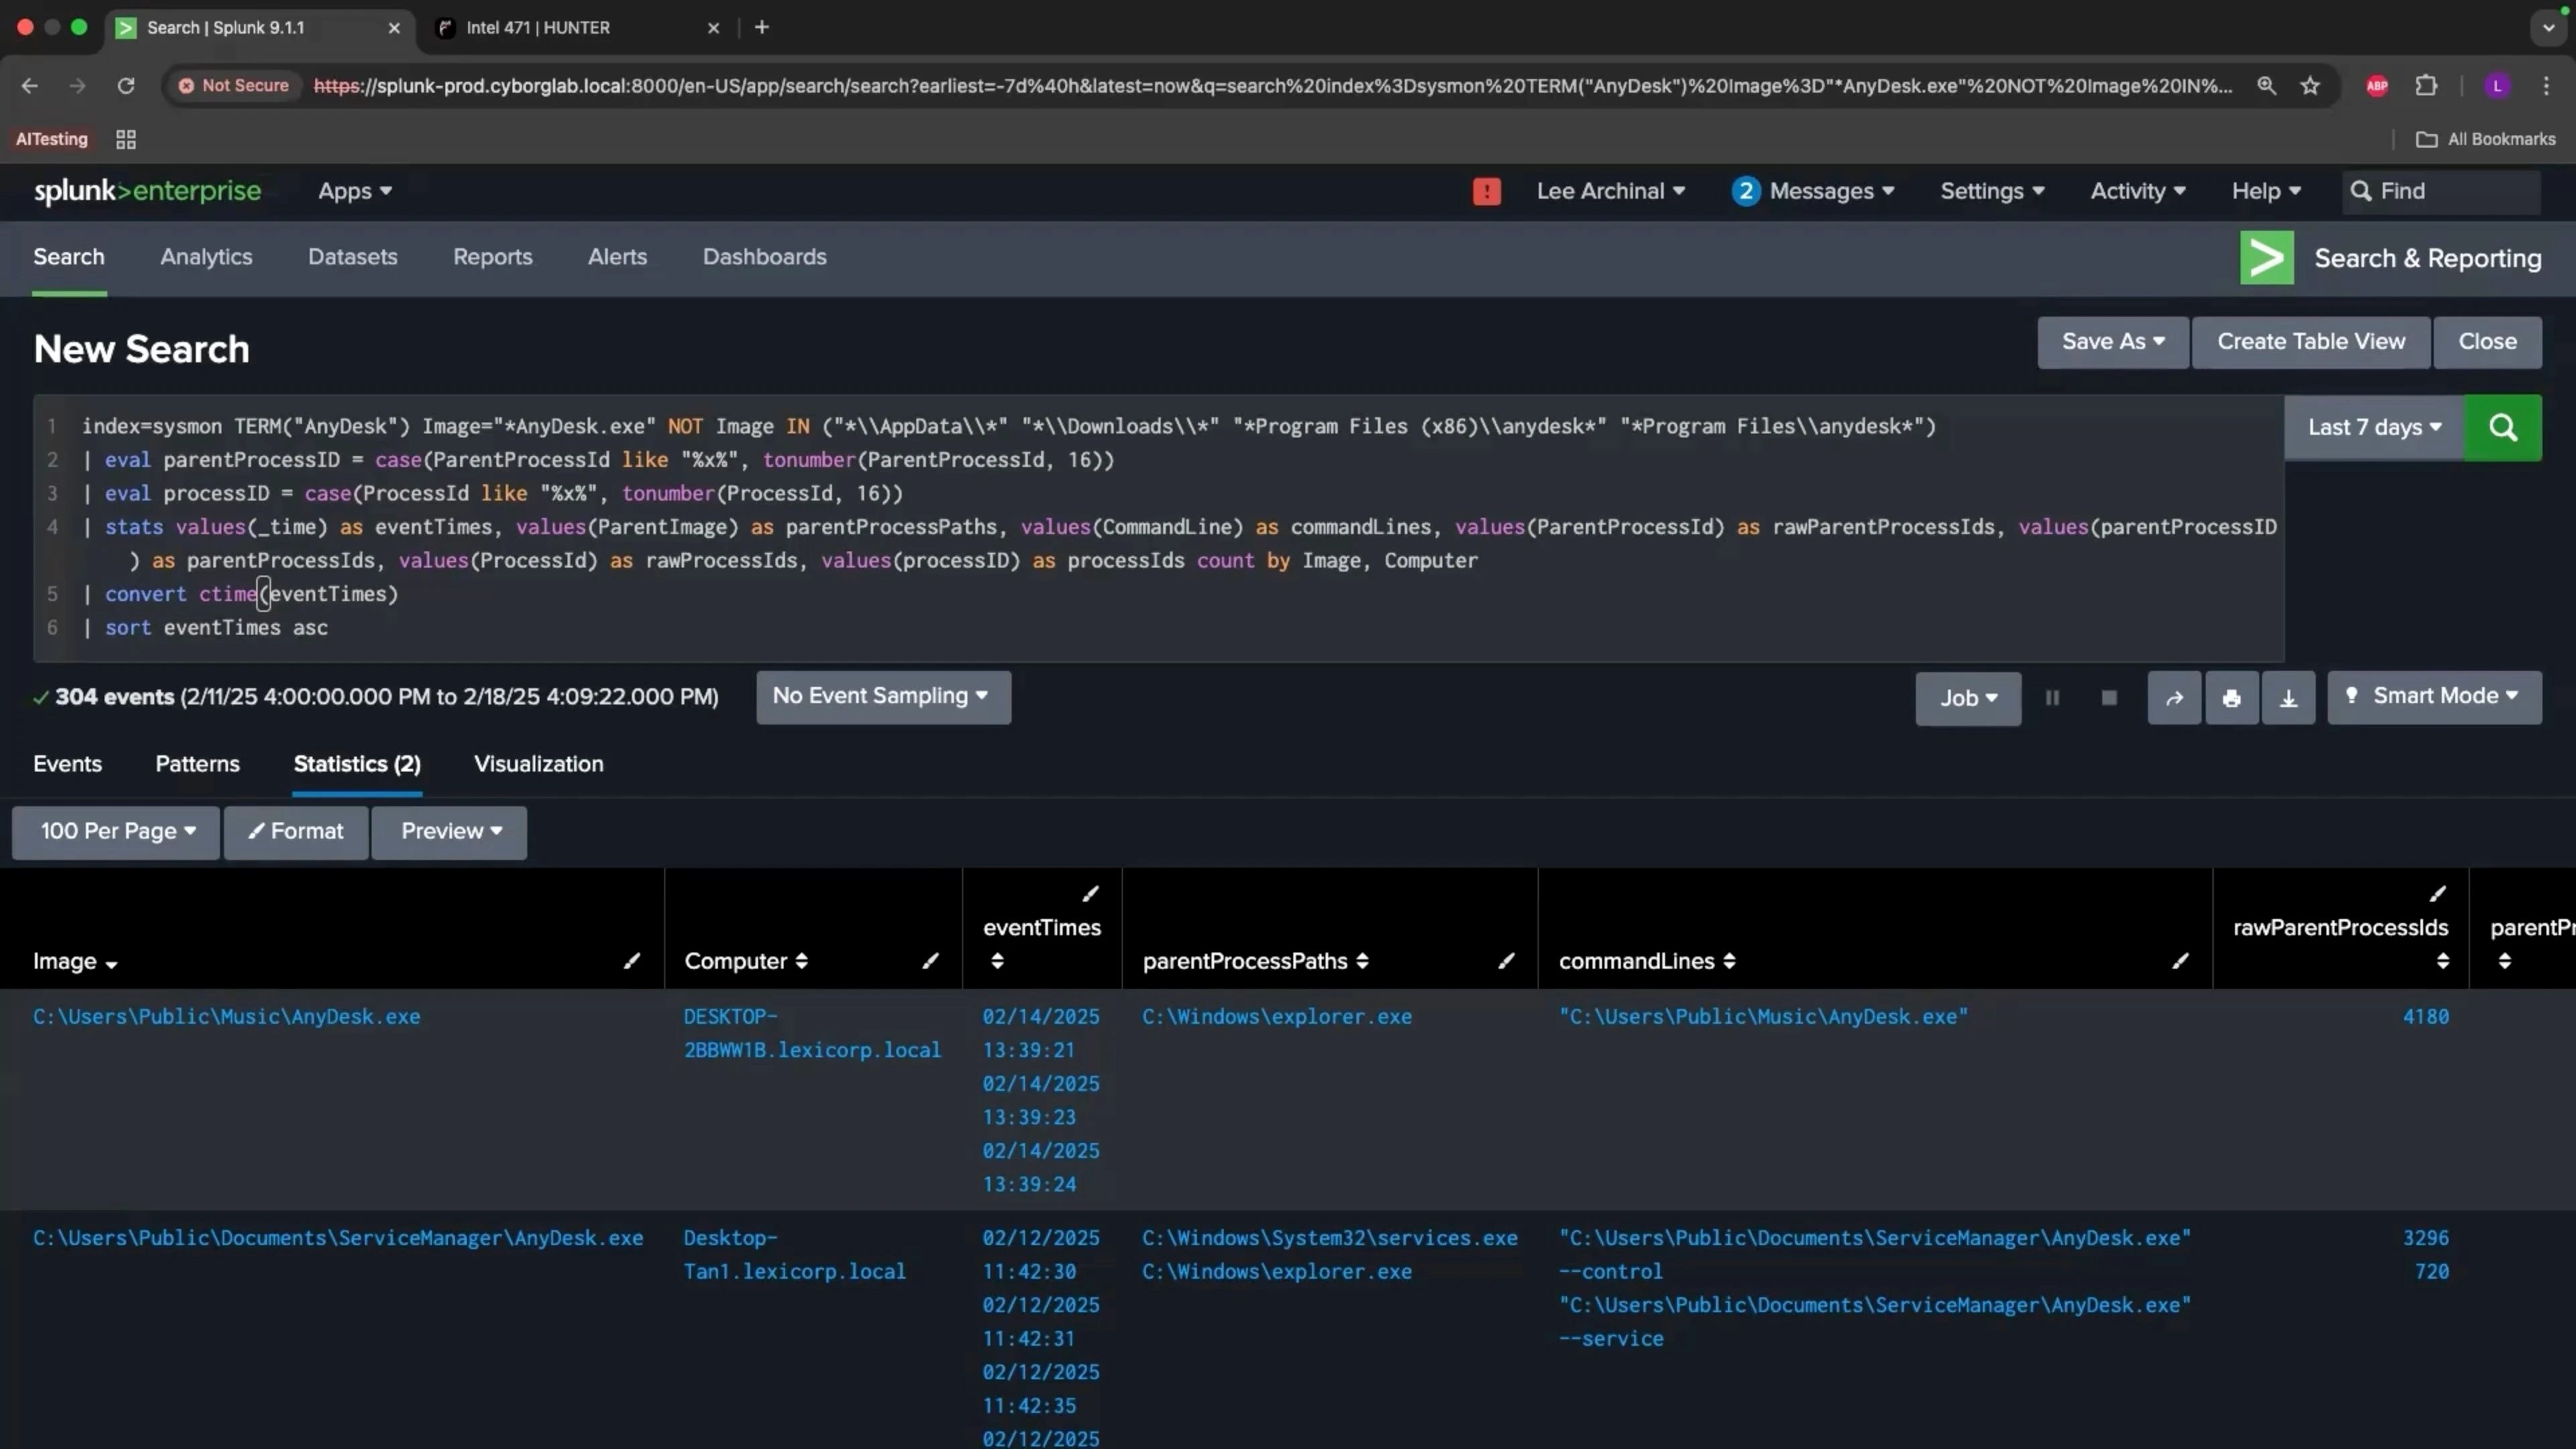Run search with green magnifier button
Image resolution: width=2576 pixels, height=1449 pixels.
pyautogui.click(x=2502, y=428)
